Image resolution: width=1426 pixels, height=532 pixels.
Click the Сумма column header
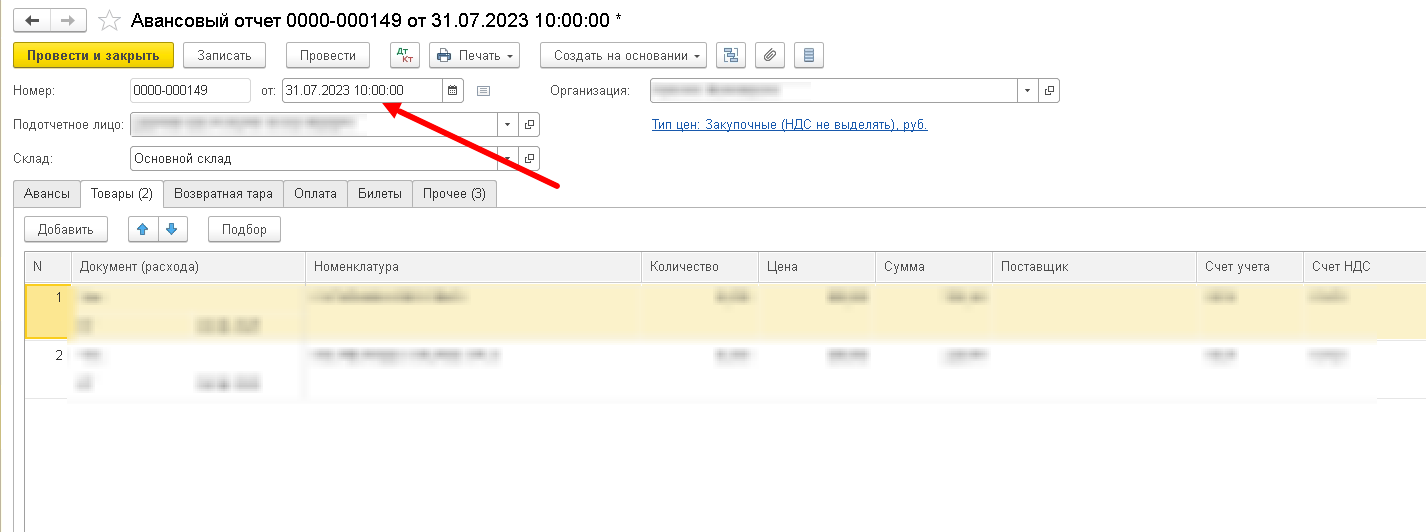[933, 267]
